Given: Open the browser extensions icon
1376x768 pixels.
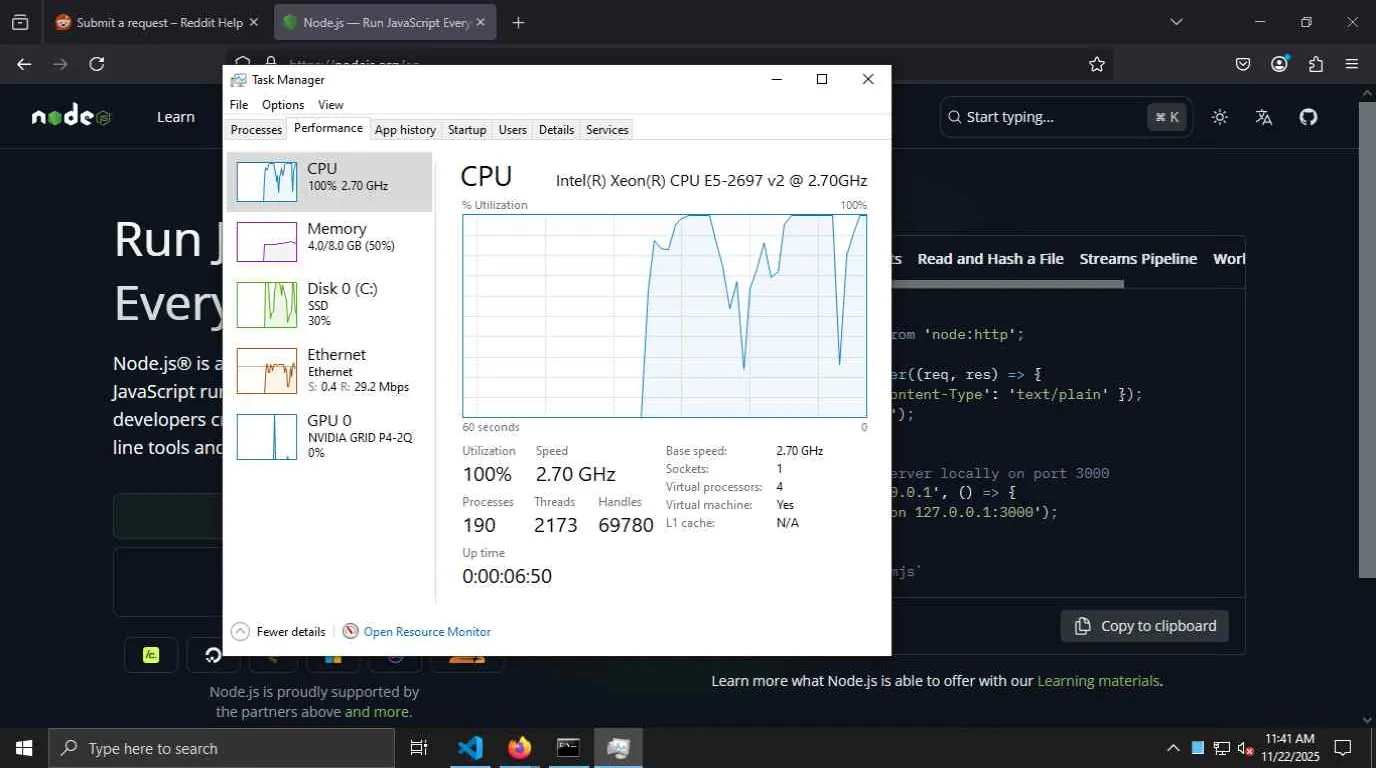Looking at the screenshot, I should point(1316,64).
